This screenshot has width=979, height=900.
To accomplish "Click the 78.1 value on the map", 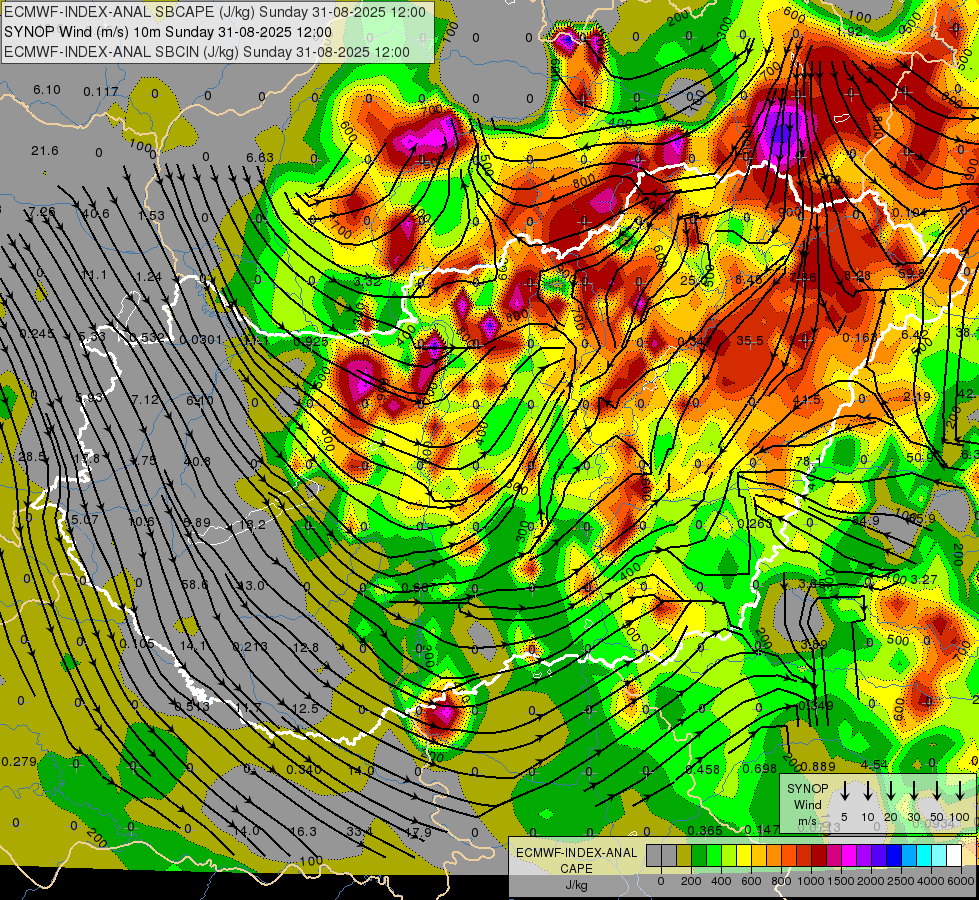I will [x=809, y=462].
